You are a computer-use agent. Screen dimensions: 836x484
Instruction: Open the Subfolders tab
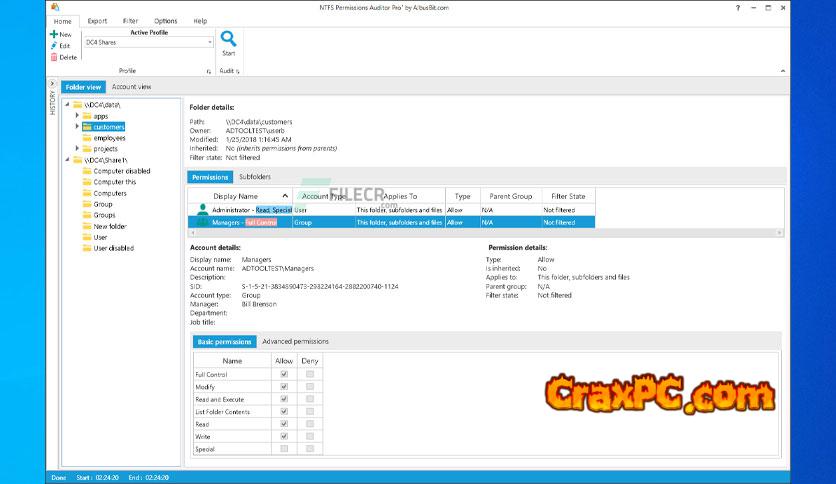(255, 177)
